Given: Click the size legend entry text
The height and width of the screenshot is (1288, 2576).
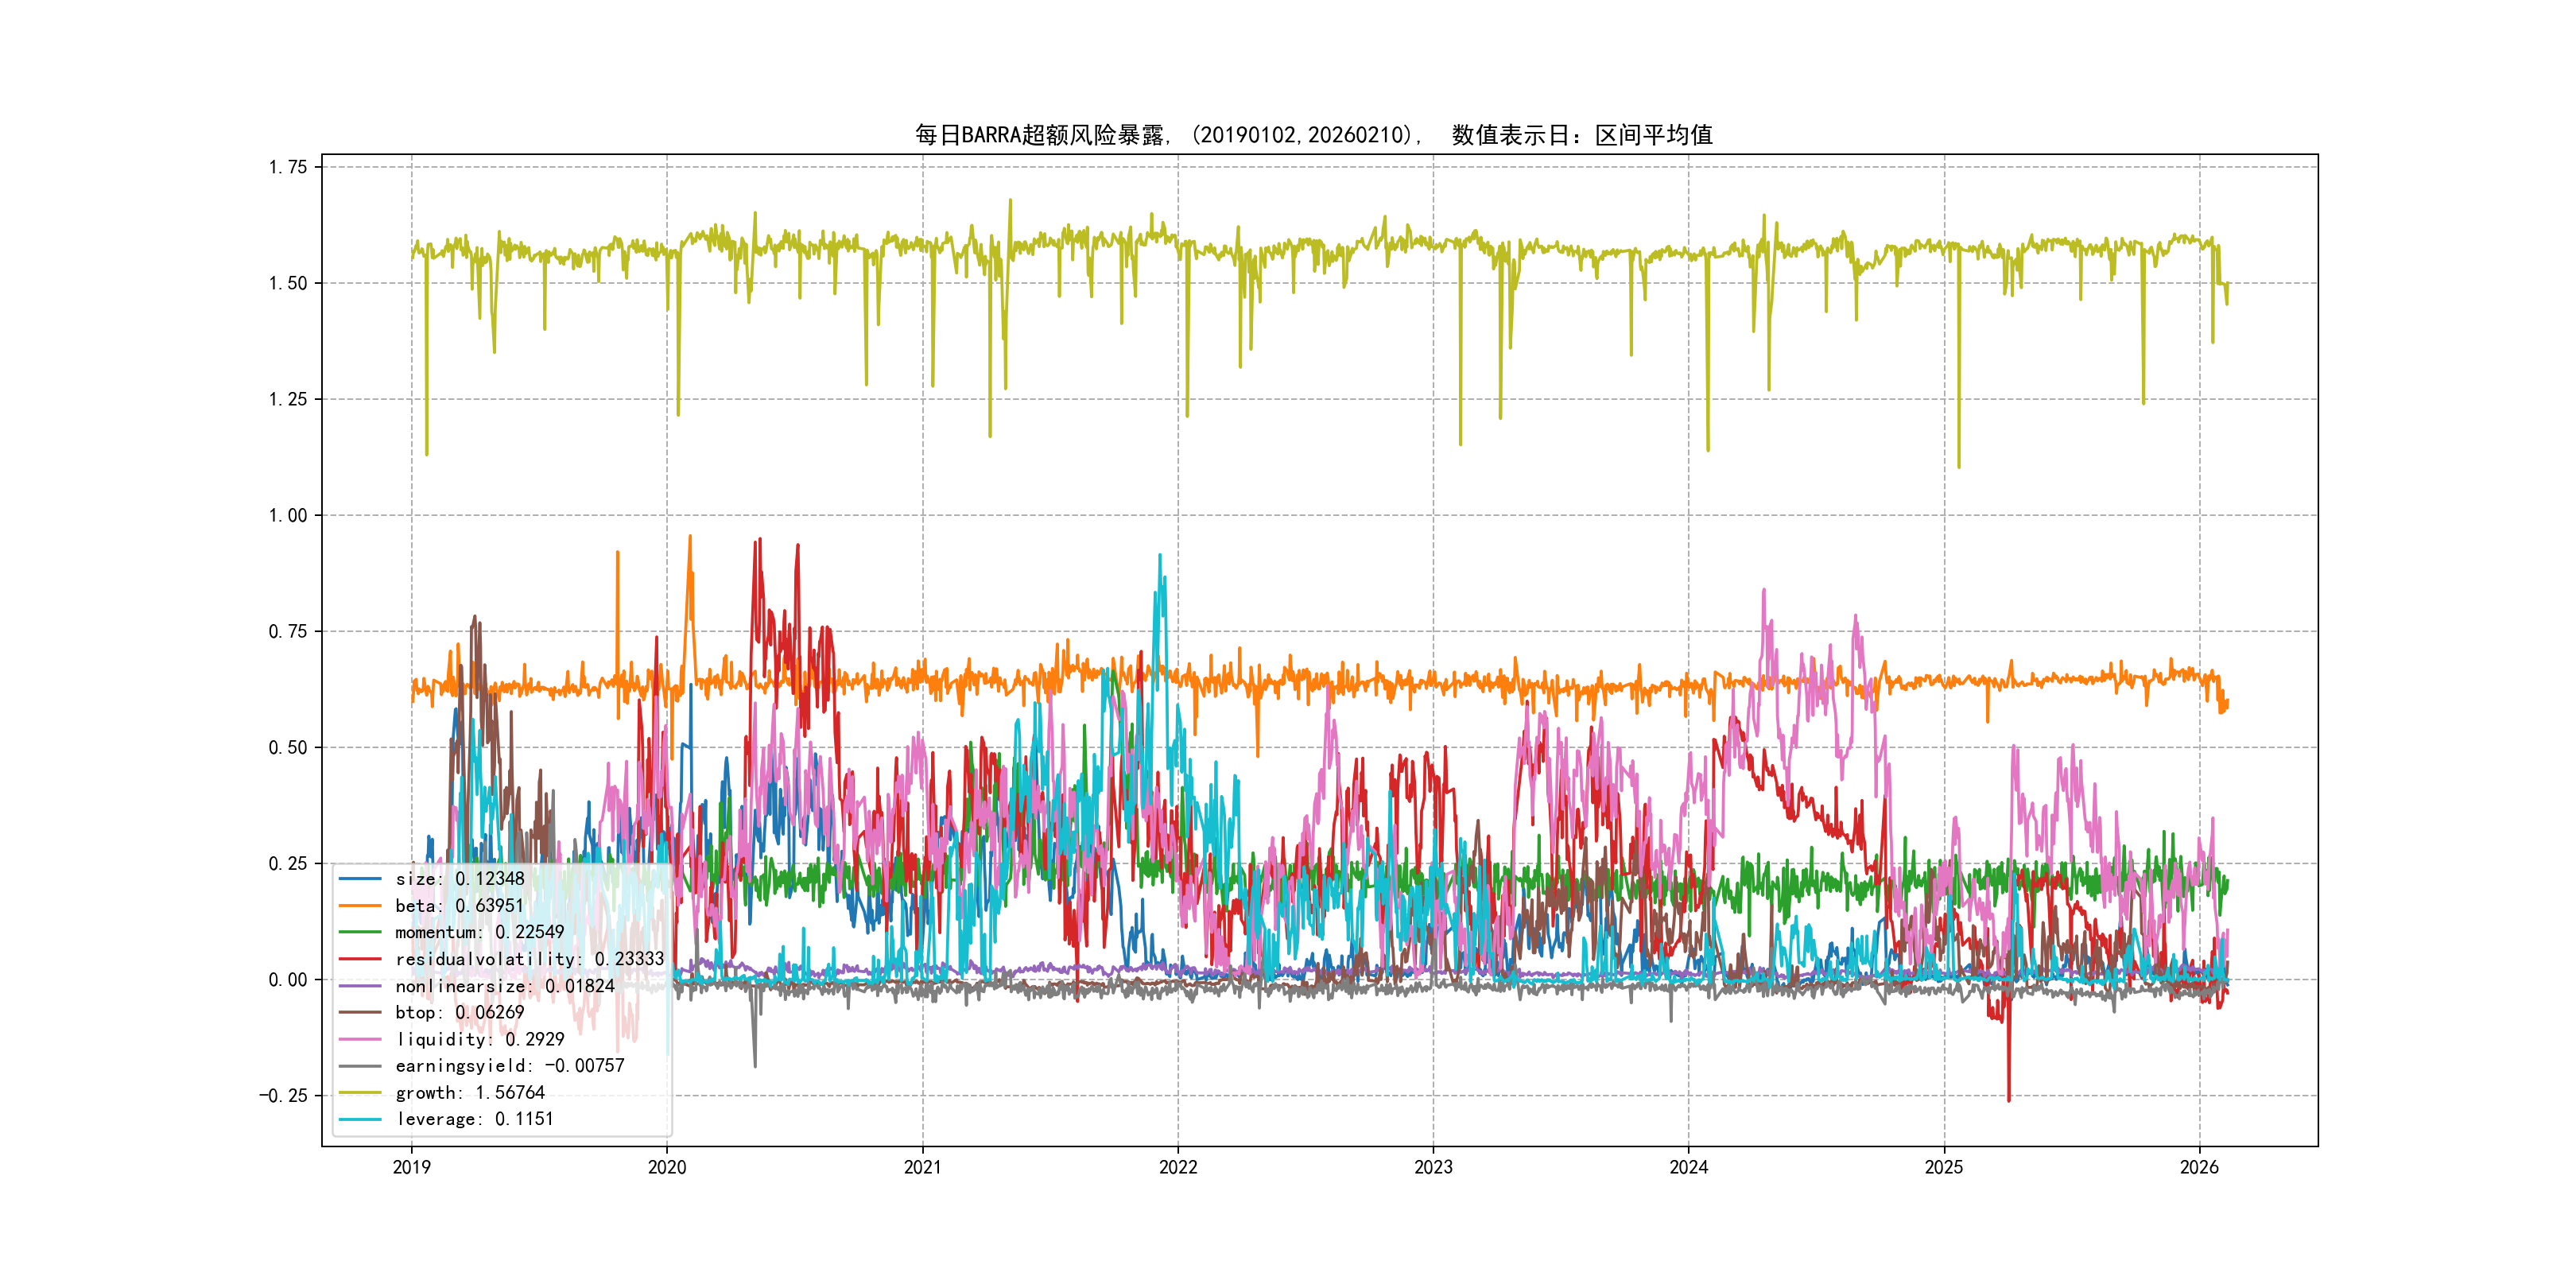Looking at the screenshot, I should point(459,879).
